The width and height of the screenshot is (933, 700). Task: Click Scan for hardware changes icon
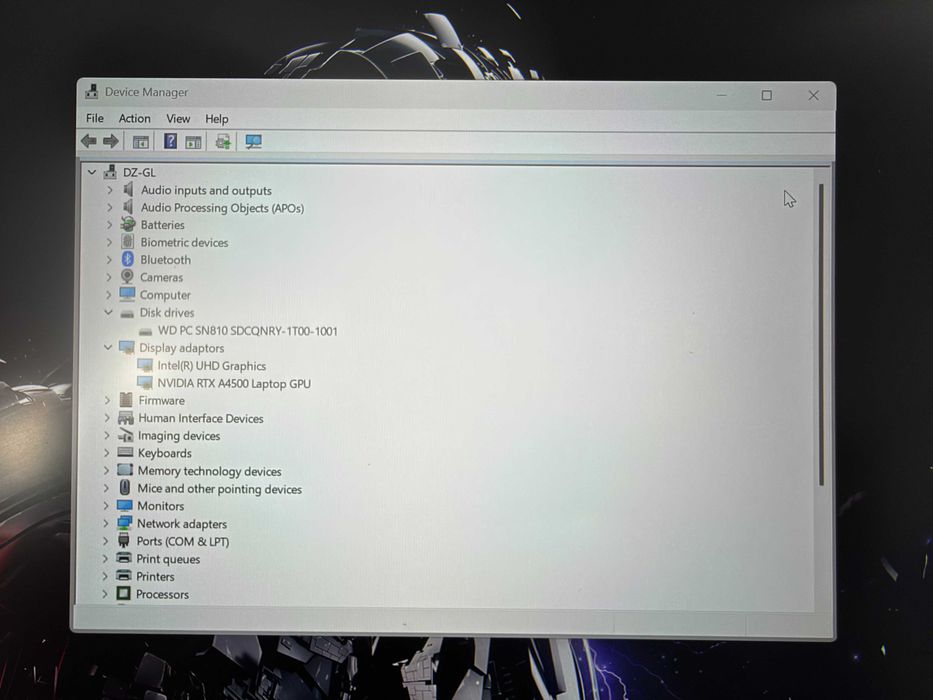point(253,142)
